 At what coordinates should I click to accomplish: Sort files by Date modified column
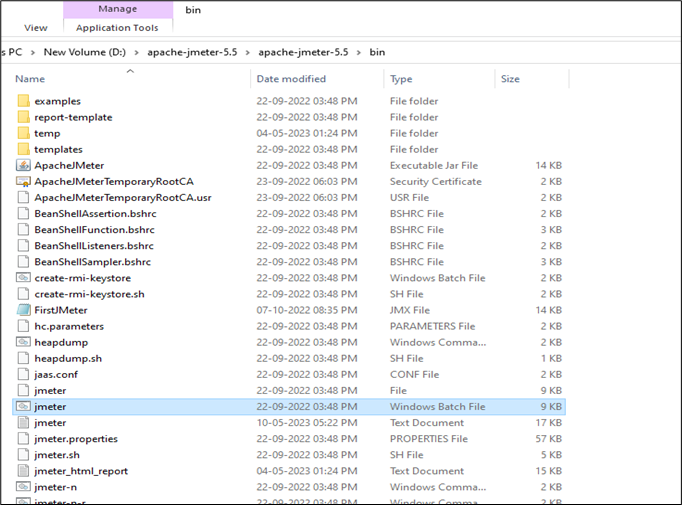click(x=291, y=79)
